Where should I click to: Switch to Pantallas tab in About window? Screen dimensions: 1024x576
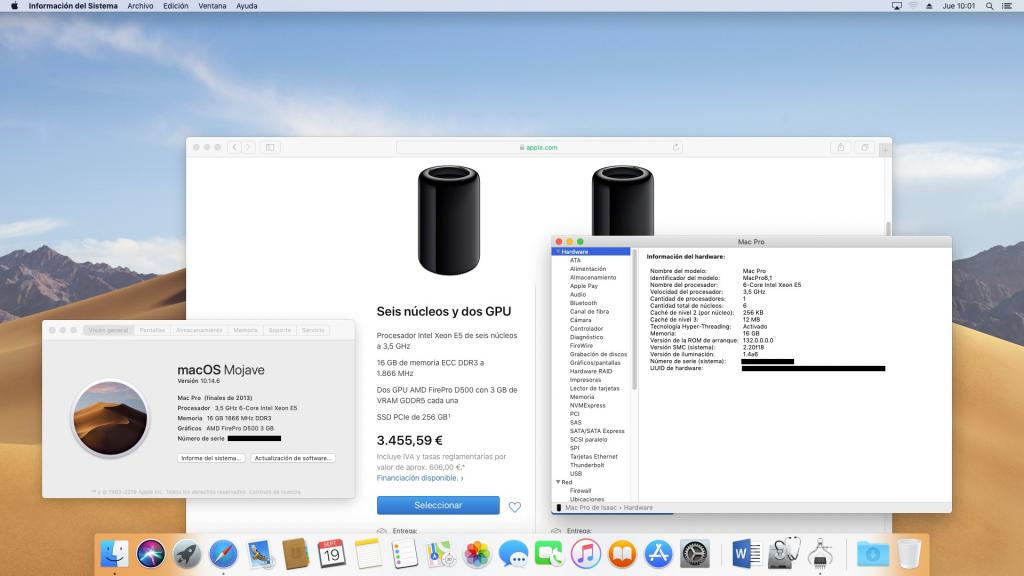pyautogui.click(x=152, y=330)
